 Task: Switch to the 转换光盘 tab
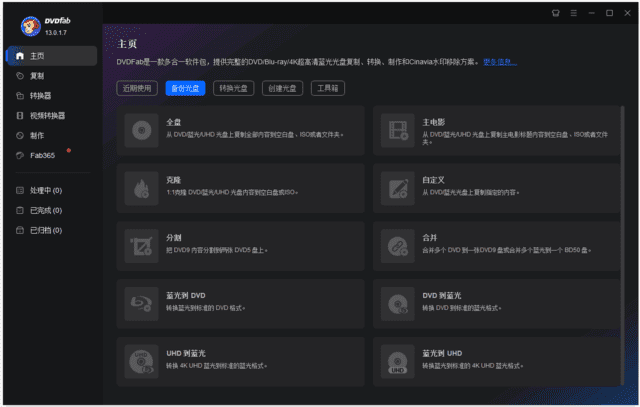pyautogui.click(x=233, y=88)
